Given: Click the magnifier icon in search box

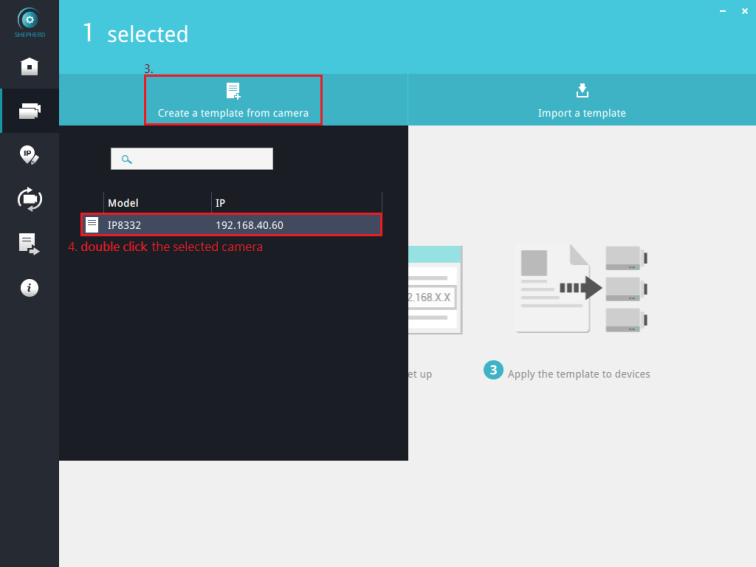Looking at the screenshot, I should point(126,159).
